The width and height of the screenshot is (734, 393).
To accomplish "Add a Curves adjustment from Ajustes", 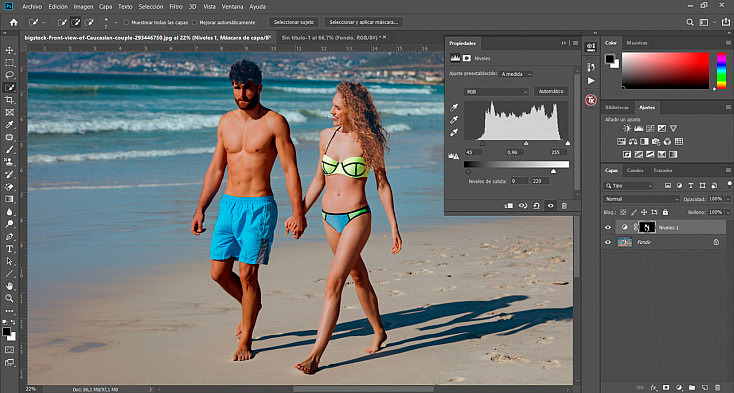I will 650,128.
